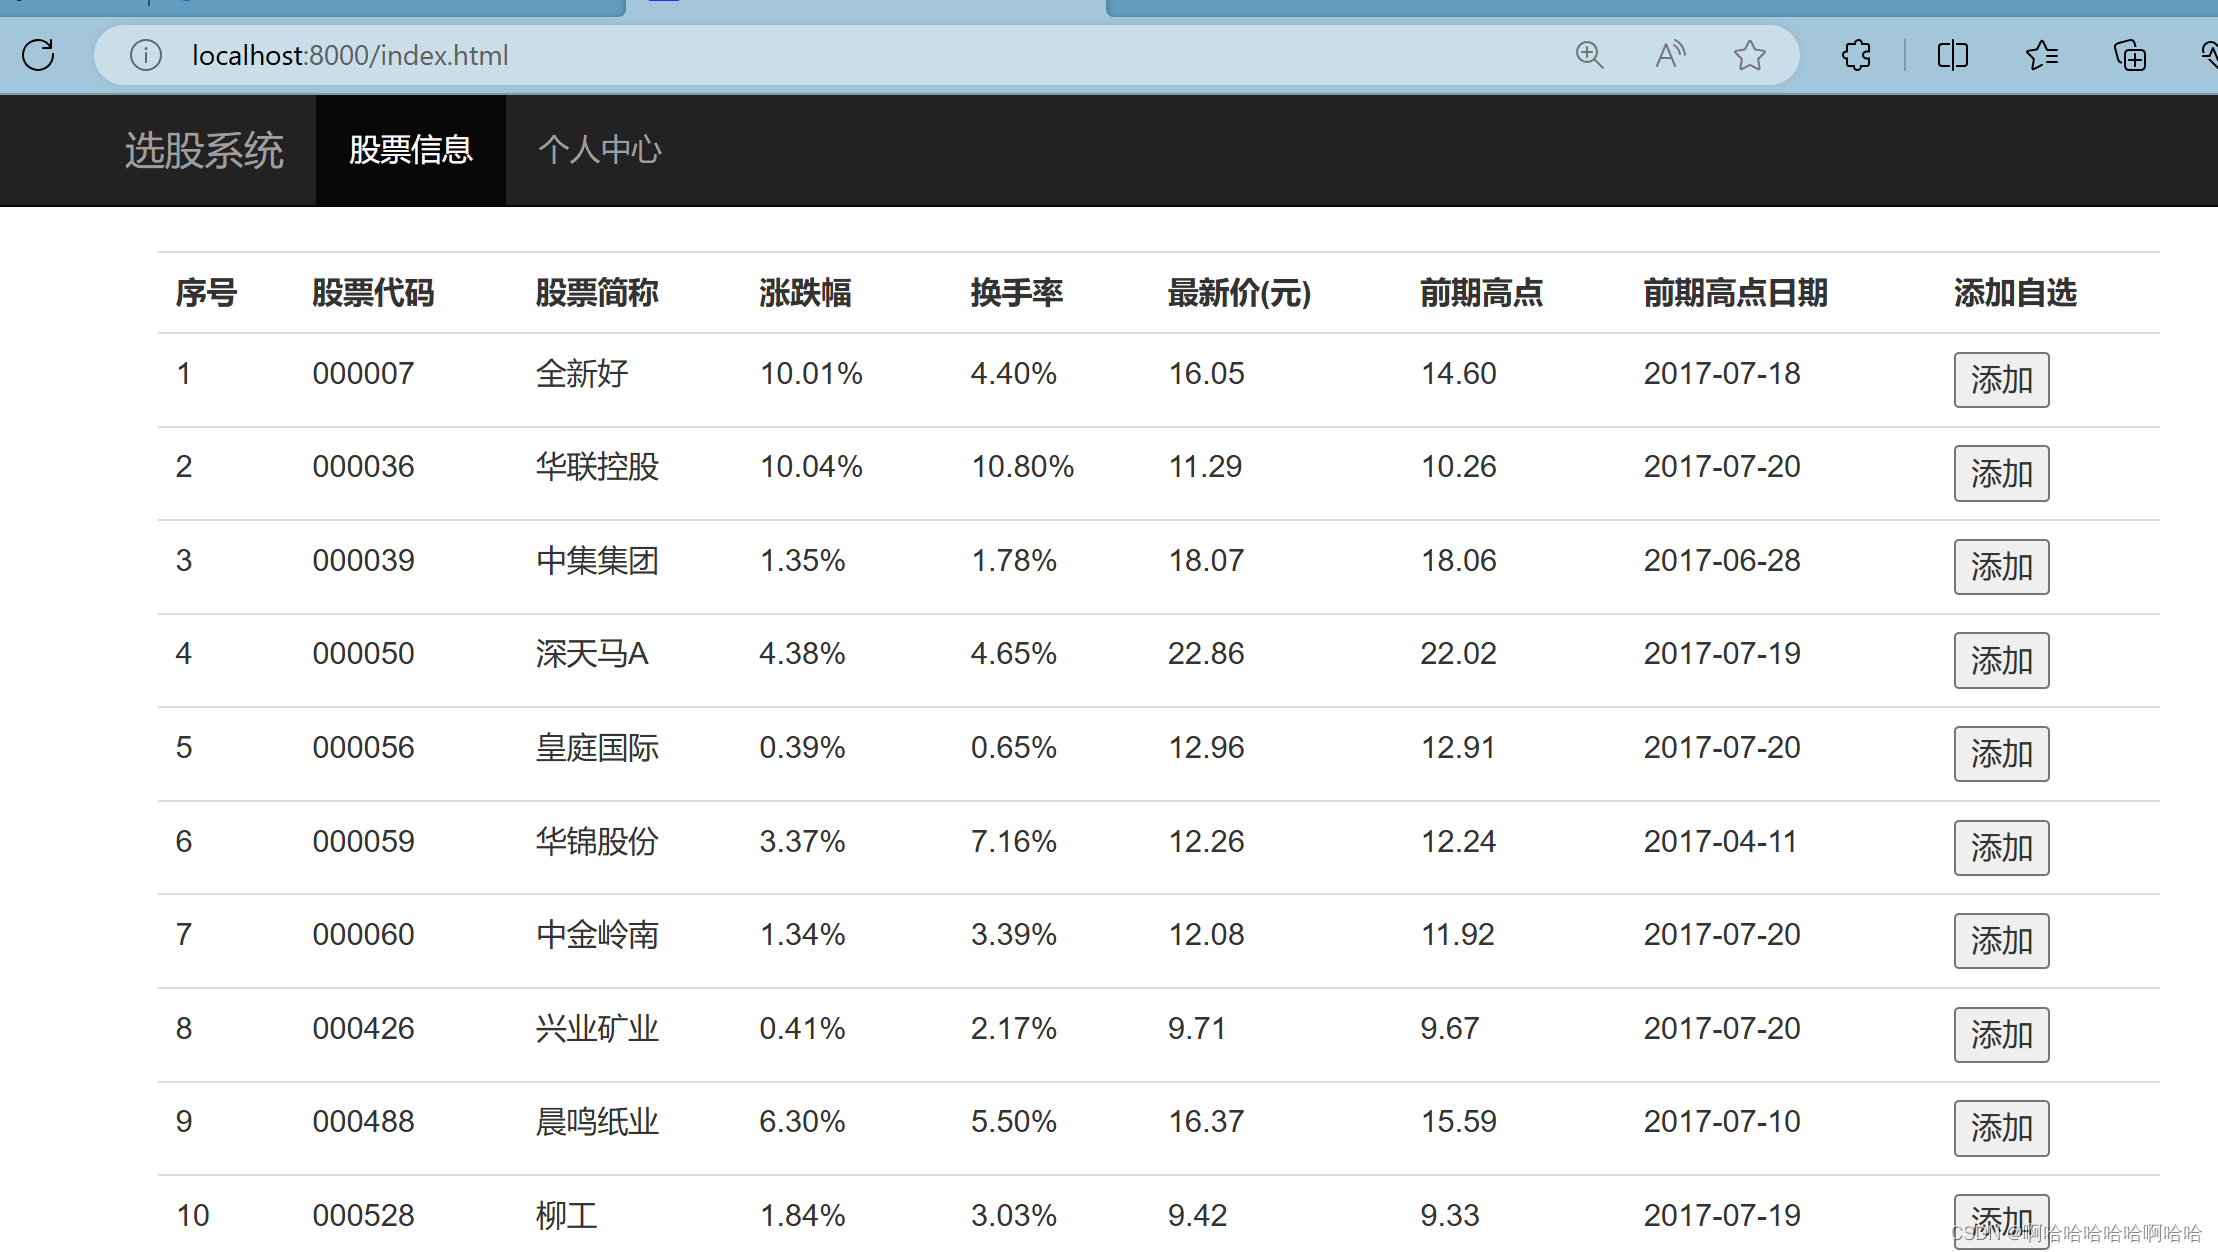Open the browser Extensions puzzle icon
The image size is (2218, 1252).
pos(1856,55)
